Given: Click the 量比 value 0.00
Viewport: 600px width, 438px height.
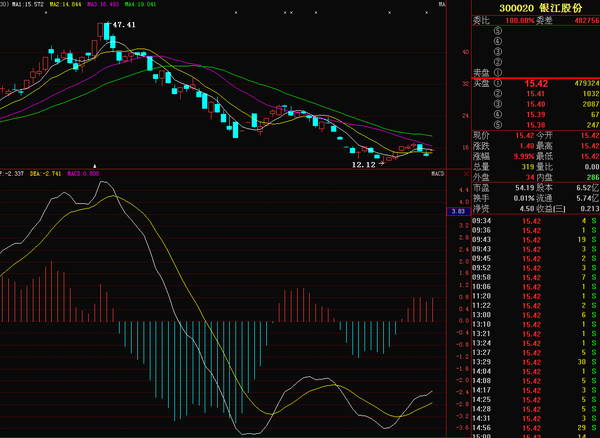Looking at the screenshot, I should [x=592, y=167].
